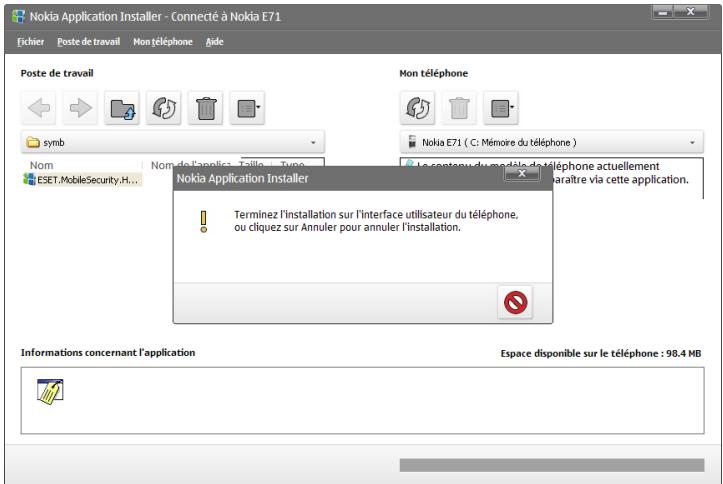Expand the symb folder dropdown
This screenshot has height=484, width=723.
313,142
